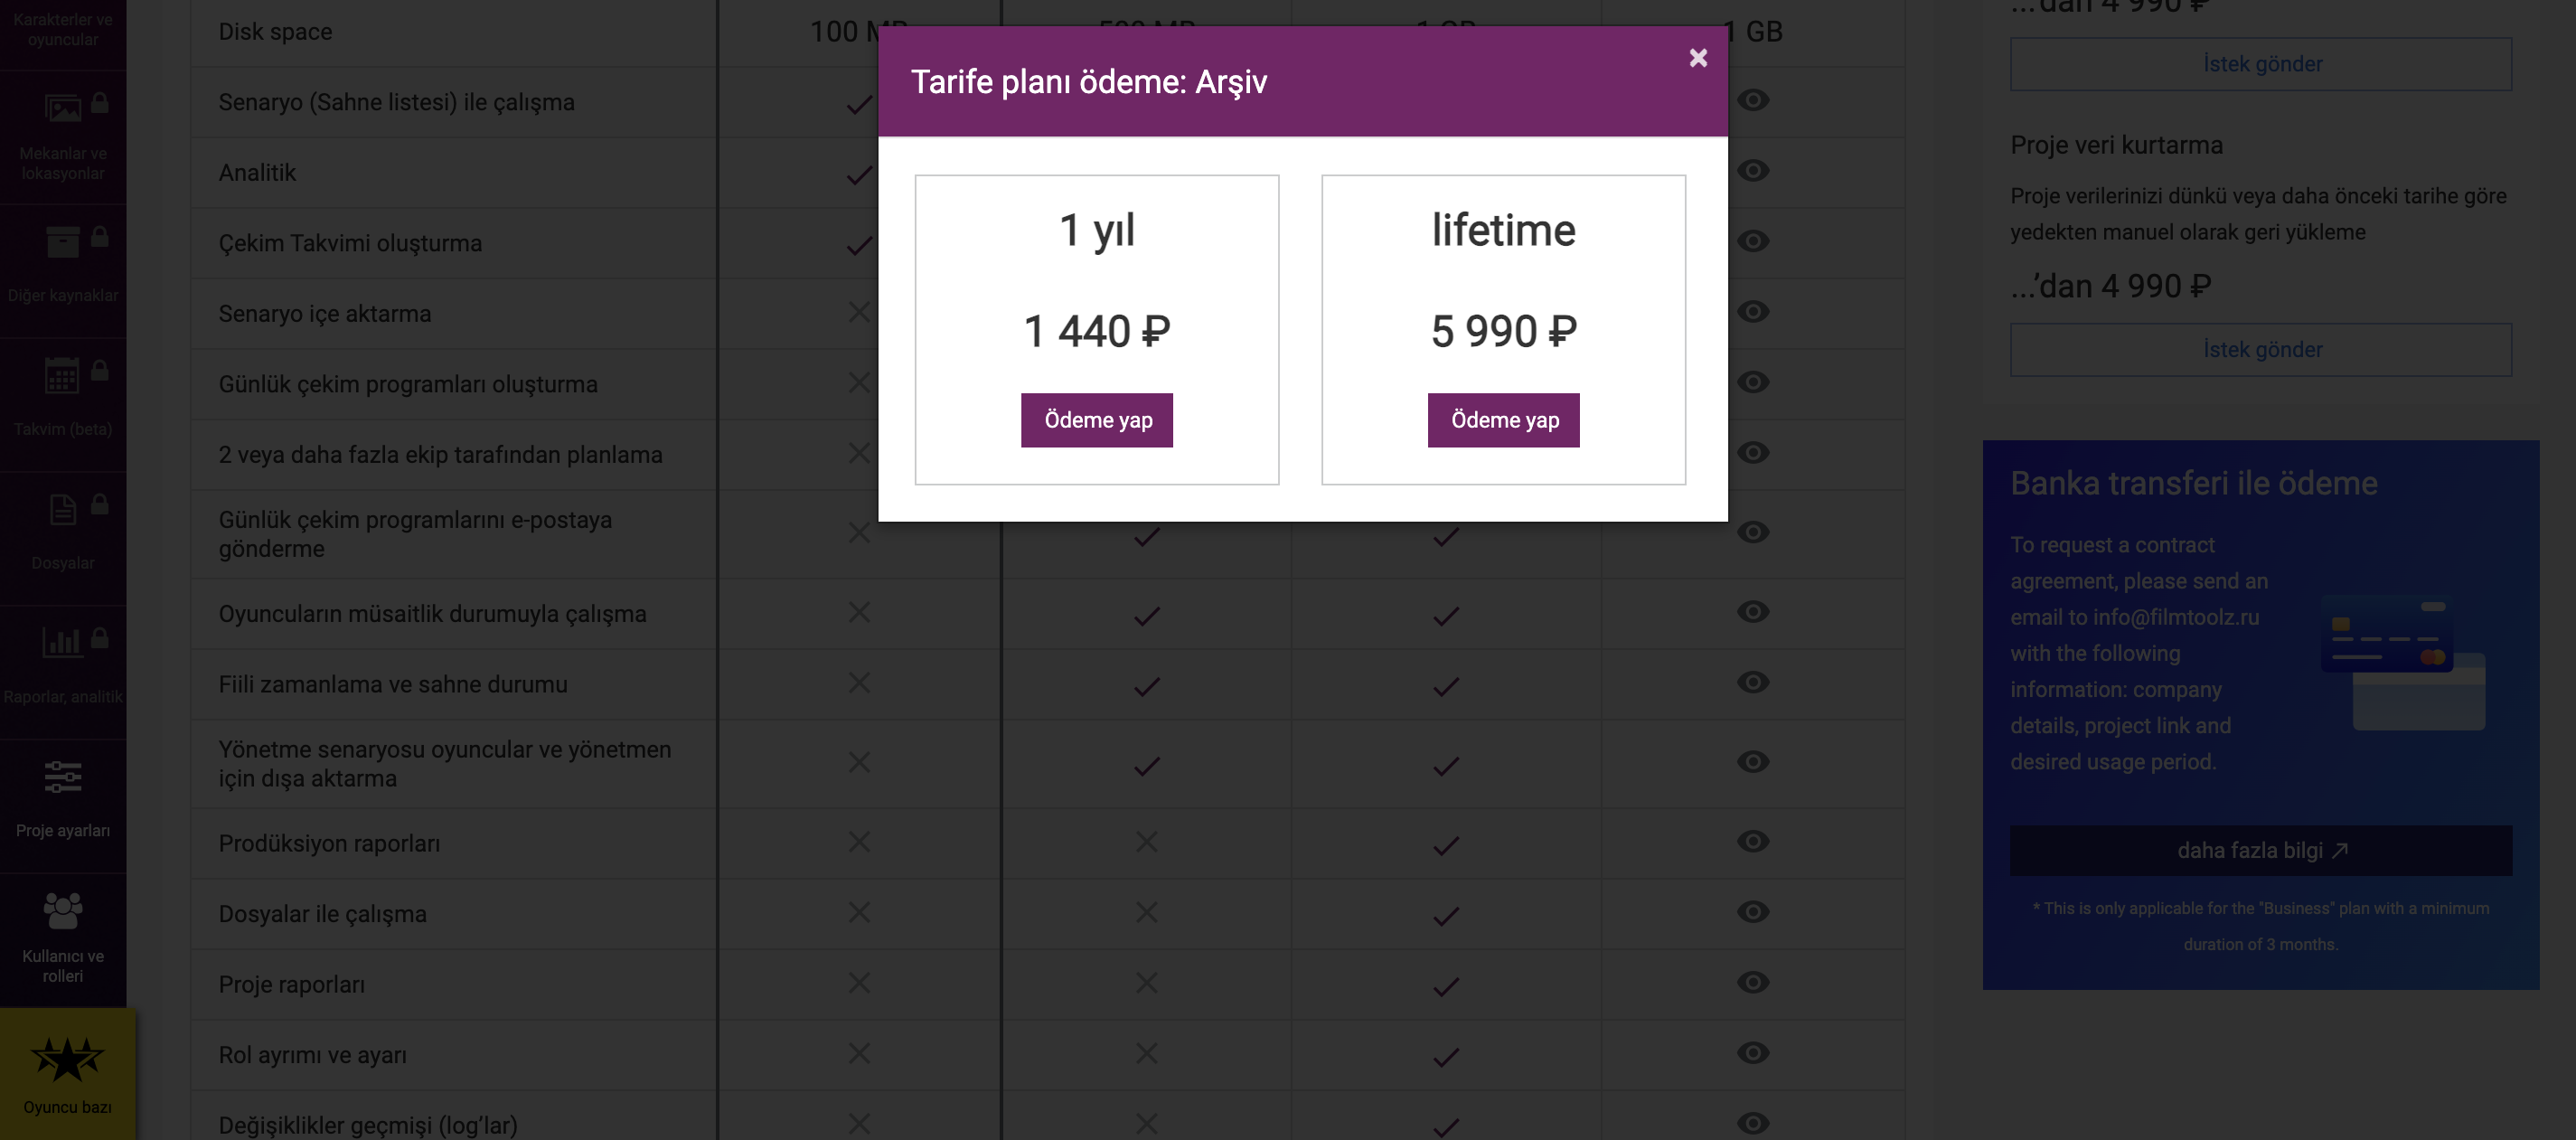Image resolution: width=2576 pixels, height=1140 pixels.
Task: Toggle eye icon in Proje raporları row
Action: pyautogui.click(x=1753, y=983)
